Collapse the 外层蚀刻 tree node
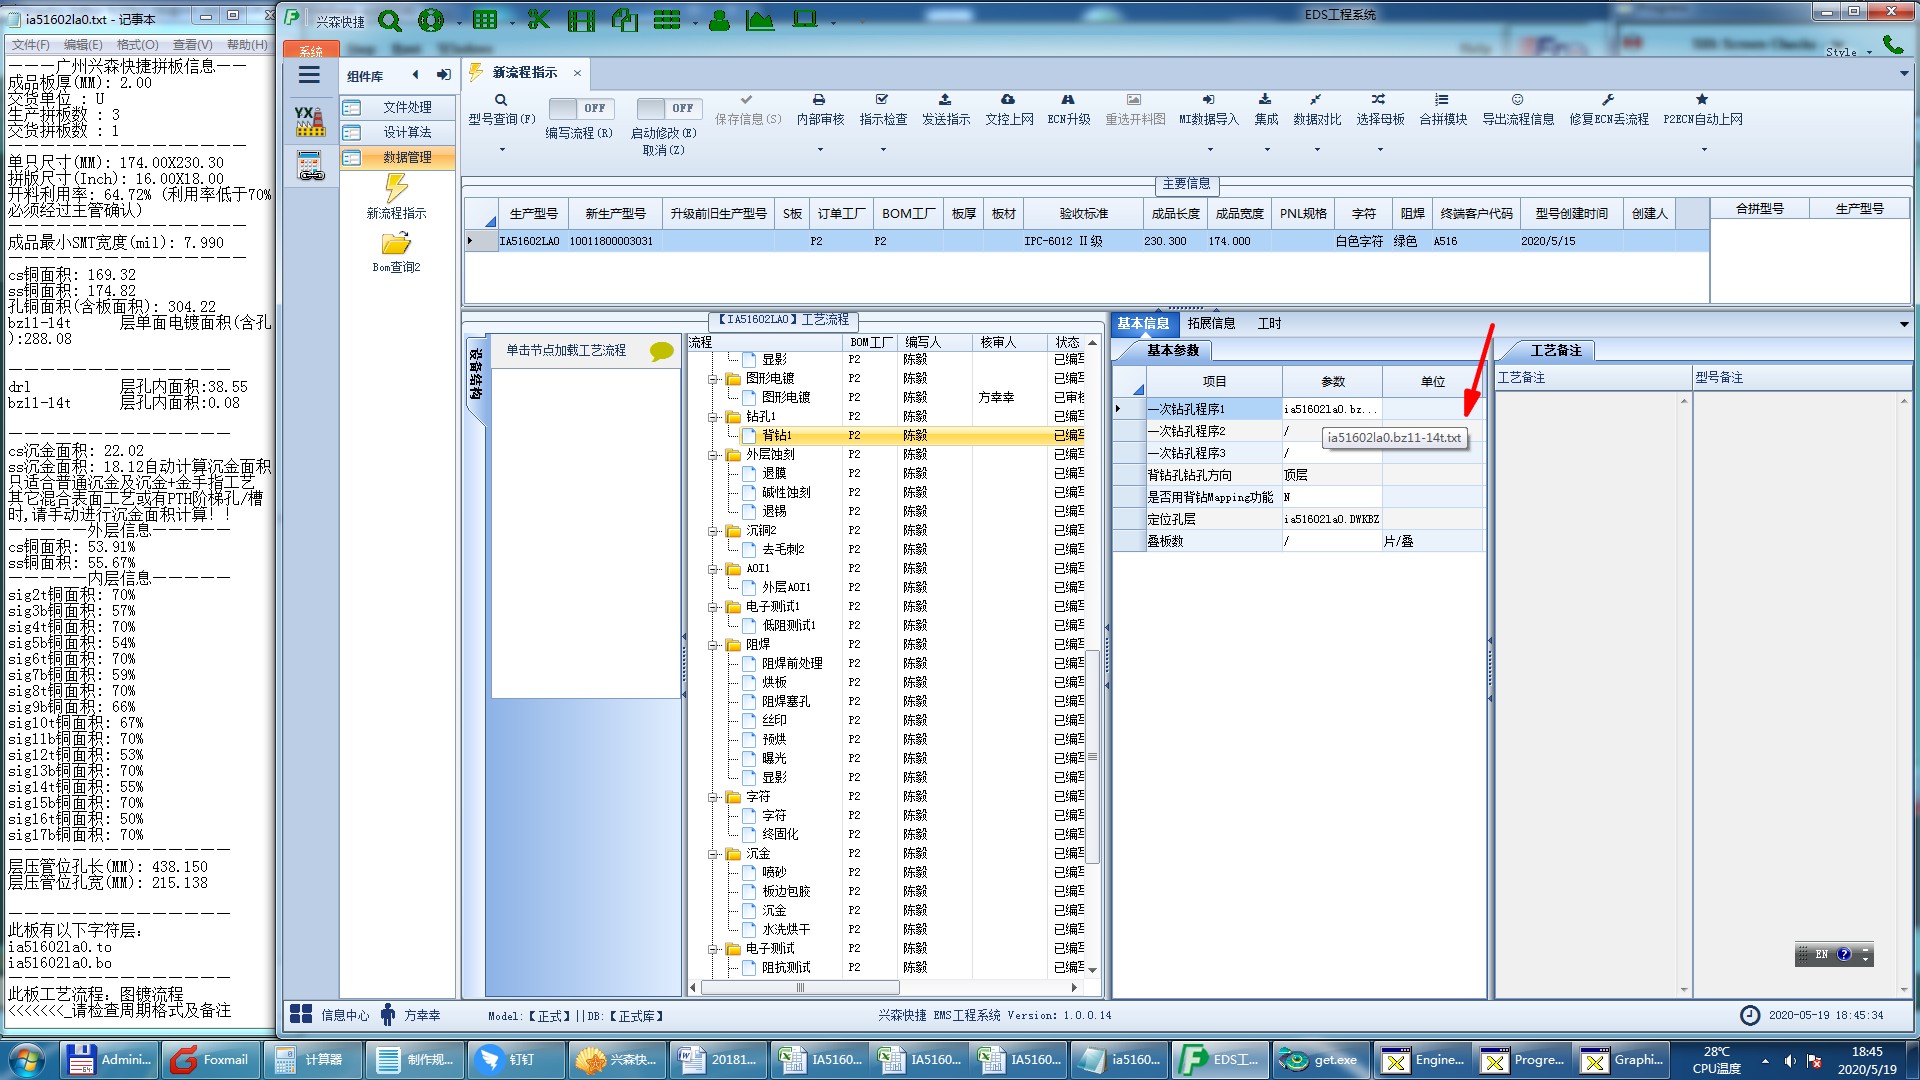The height and width of the screenshot is (1080, 1920). [714, 455]
